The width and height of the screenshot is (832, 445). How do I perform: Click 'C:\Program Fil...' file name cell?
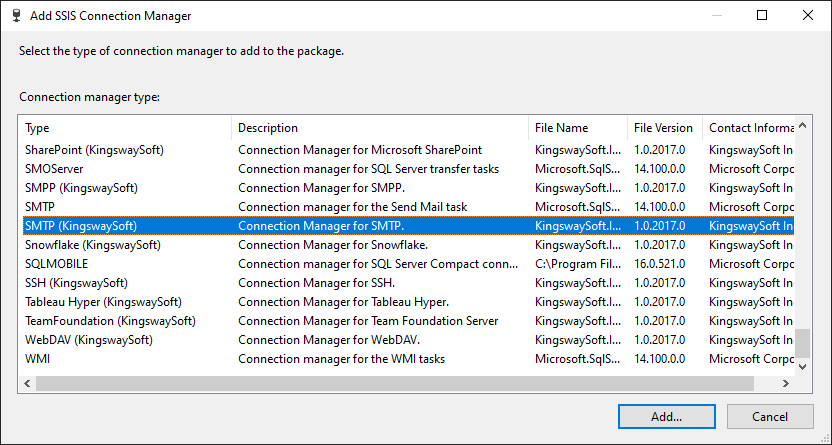click(576, 264)
